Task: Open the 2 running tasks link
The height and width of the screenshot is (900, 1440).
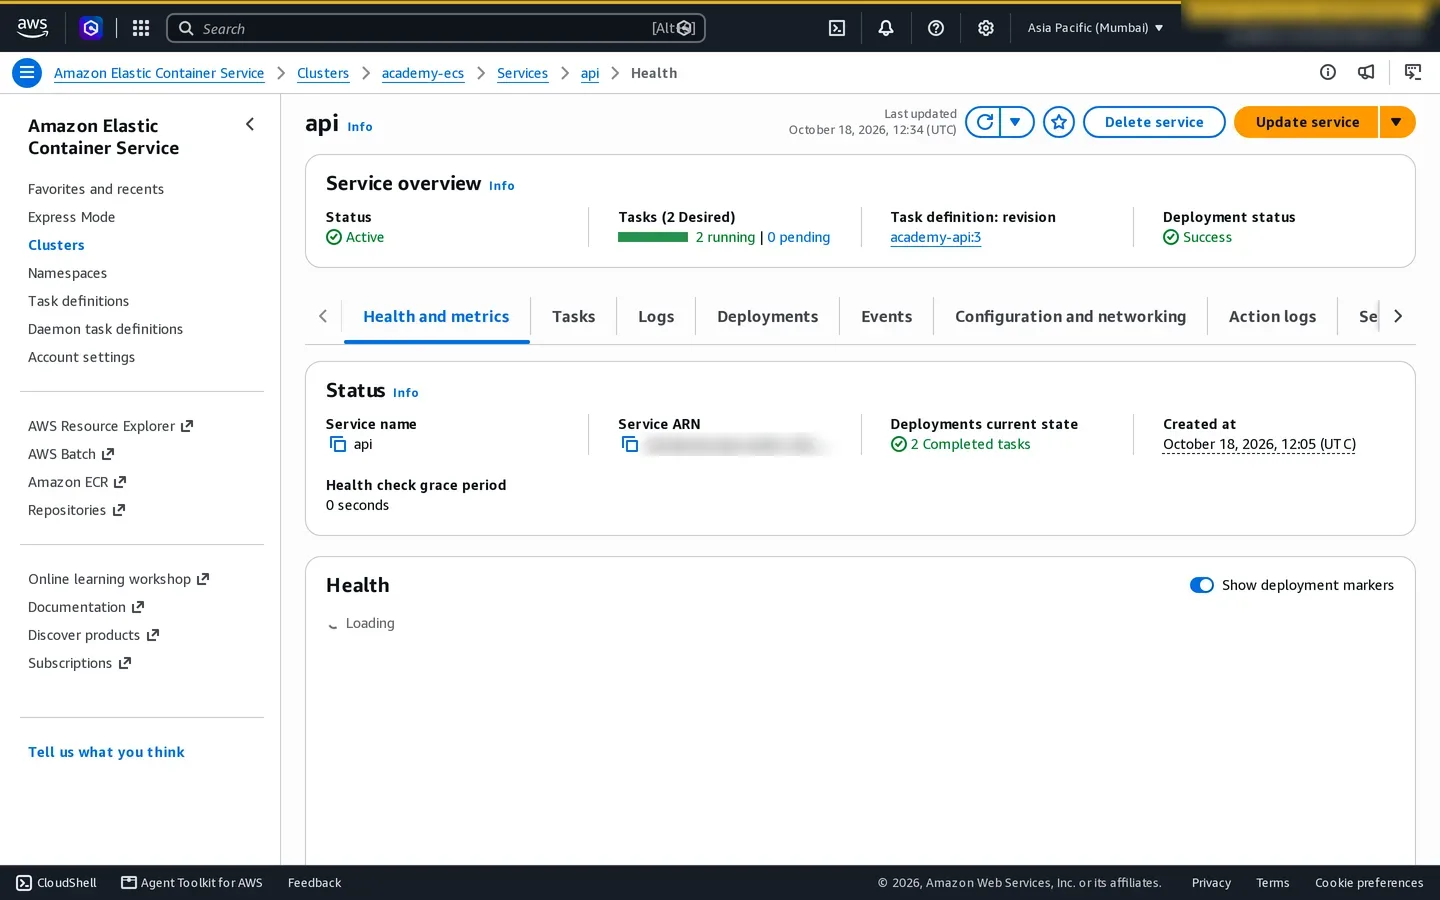Action: coord(725,238)
